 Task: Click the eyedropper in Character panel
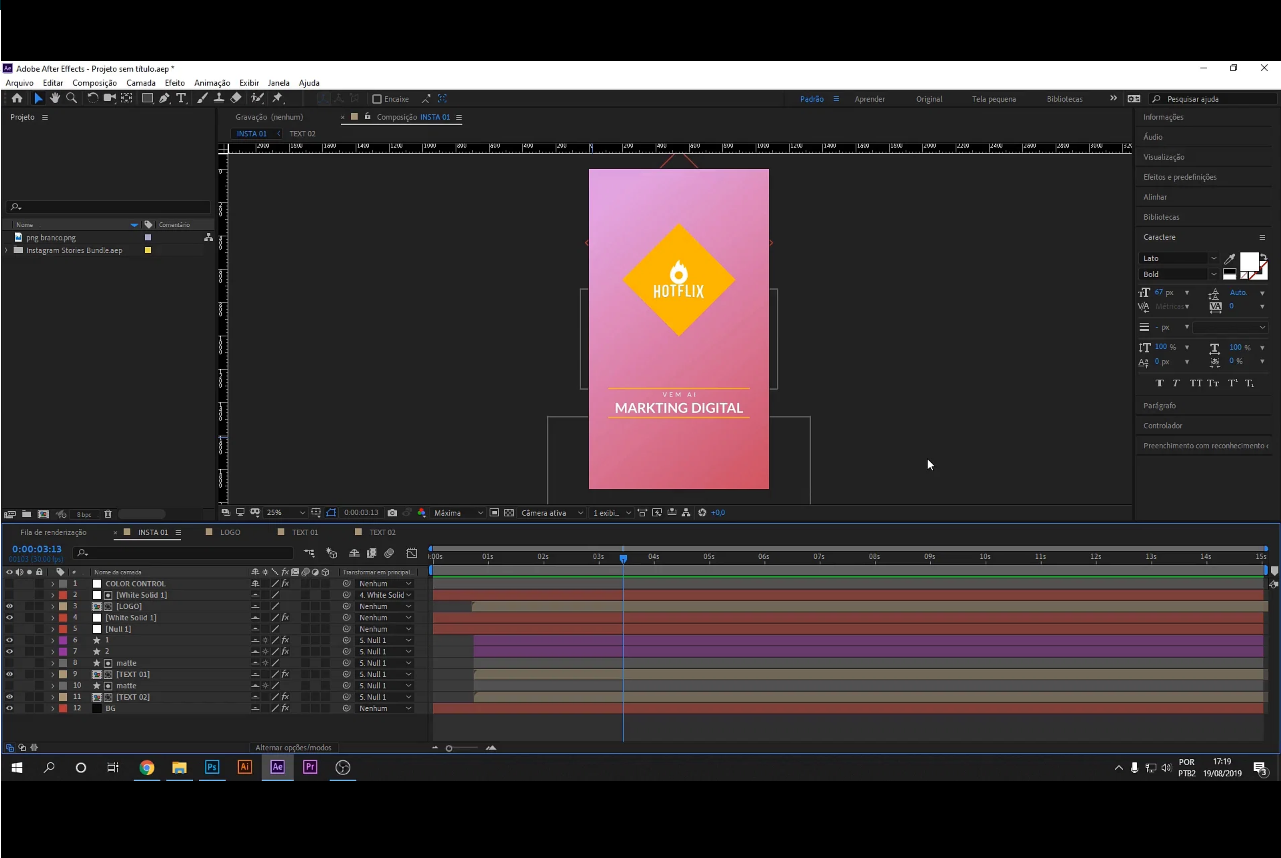coord(1230,259)
